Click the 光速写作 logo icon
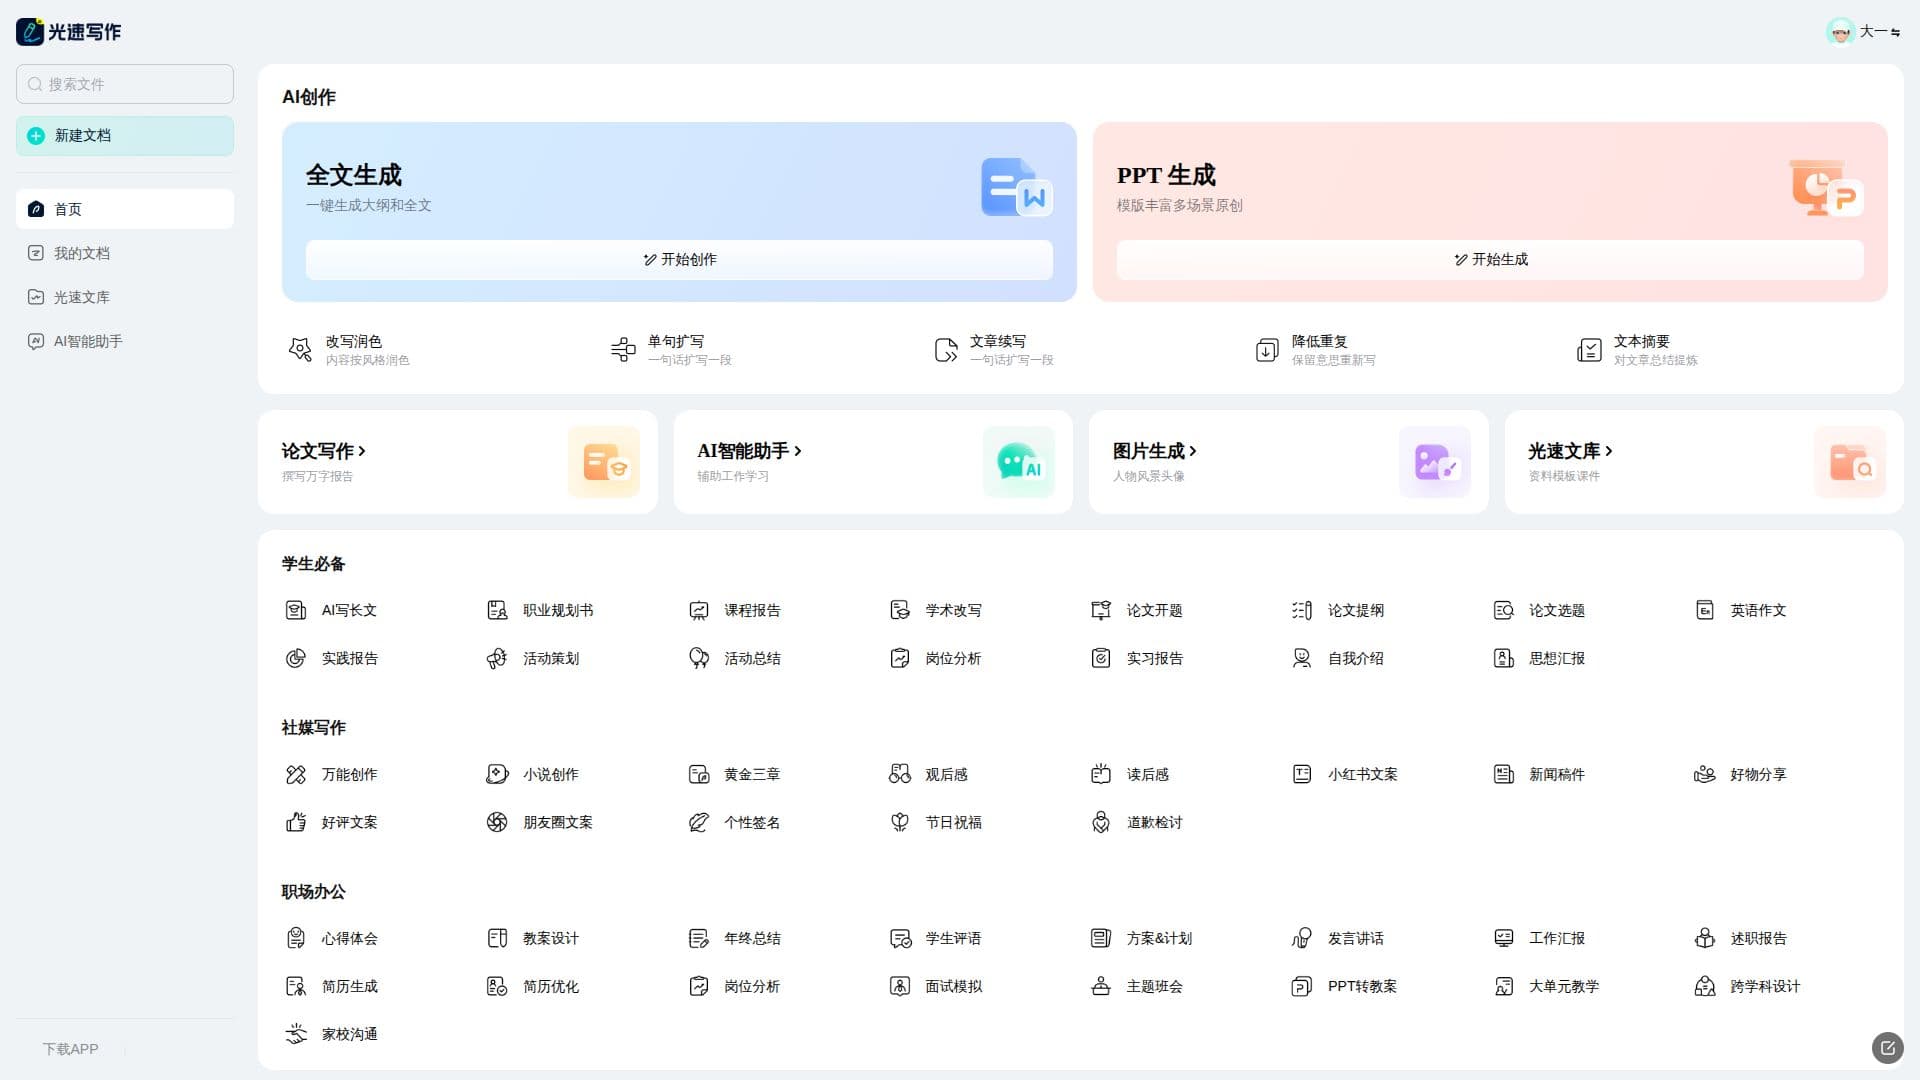This screenshot has height=1080, width=1920. [30, 31]
